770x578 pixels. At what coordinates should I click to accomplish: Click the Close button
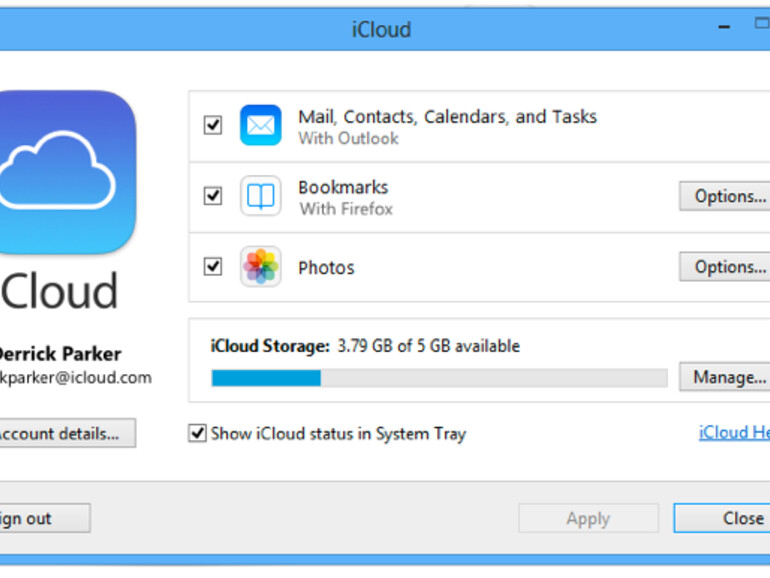(x=722, y=518)
